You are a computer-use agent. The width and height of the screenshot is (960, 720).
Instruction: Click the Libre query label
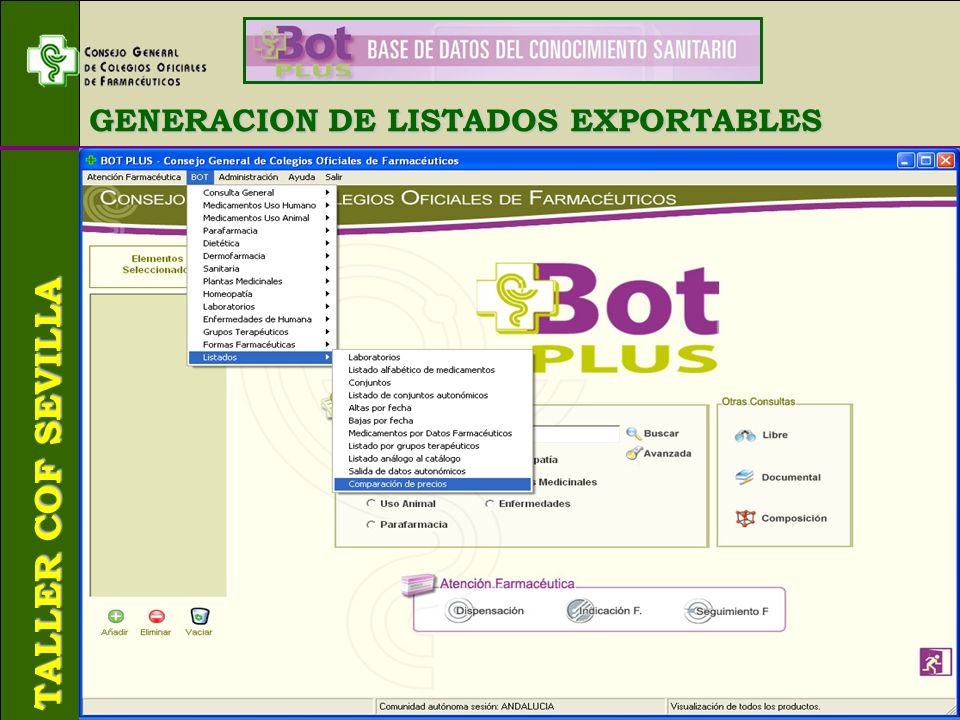coord(775,435)
